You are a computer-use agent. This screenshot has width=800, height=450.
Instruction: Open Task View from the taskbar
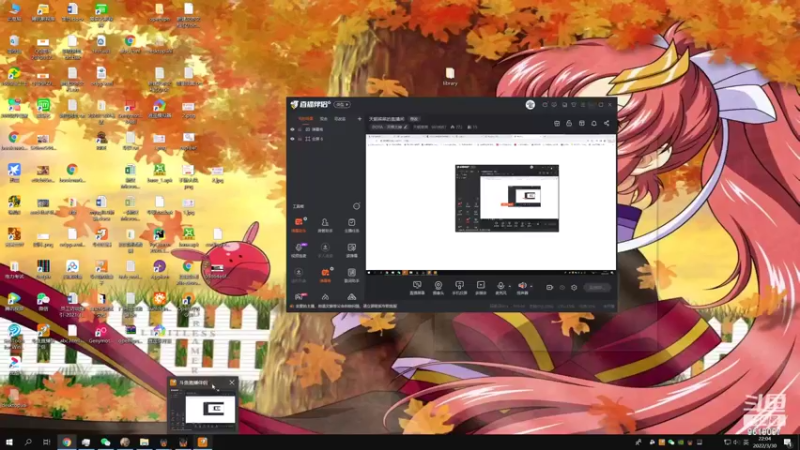pos(47,442)
